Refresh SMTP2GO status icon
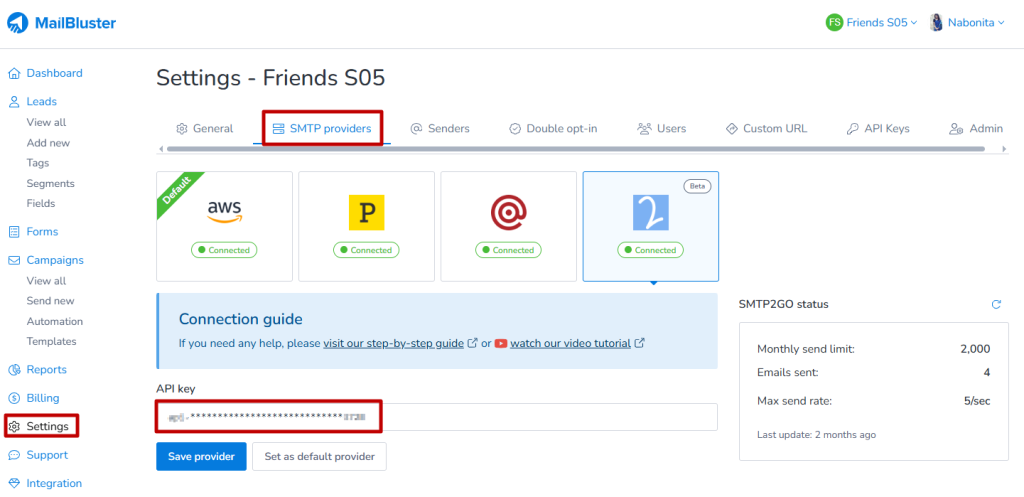Viewport: 1024px width, 497px height. point(996,304)
